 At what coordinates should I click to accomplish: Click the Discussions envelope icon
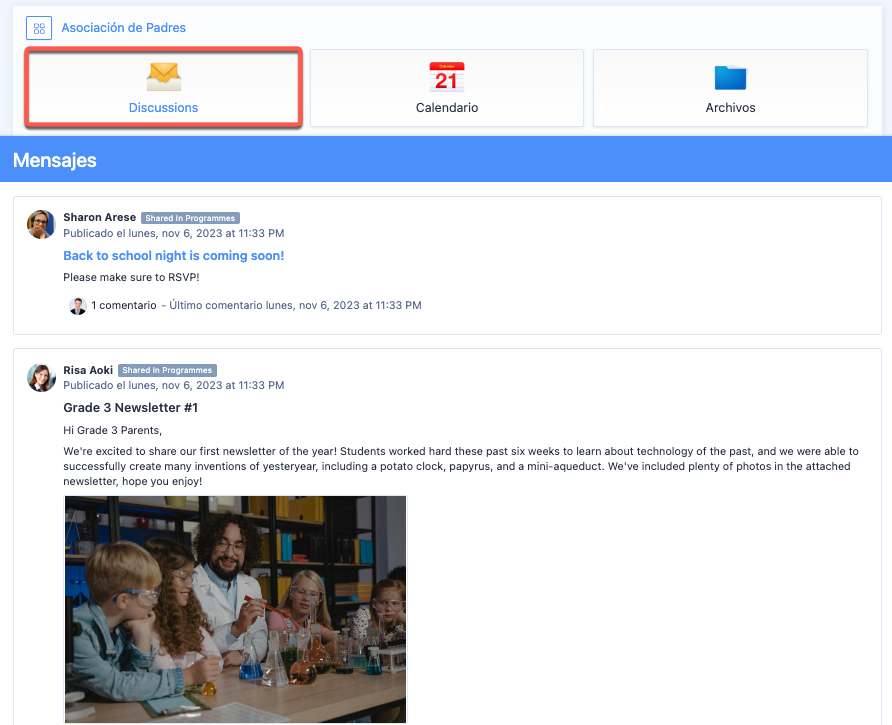tap(163, 77)
